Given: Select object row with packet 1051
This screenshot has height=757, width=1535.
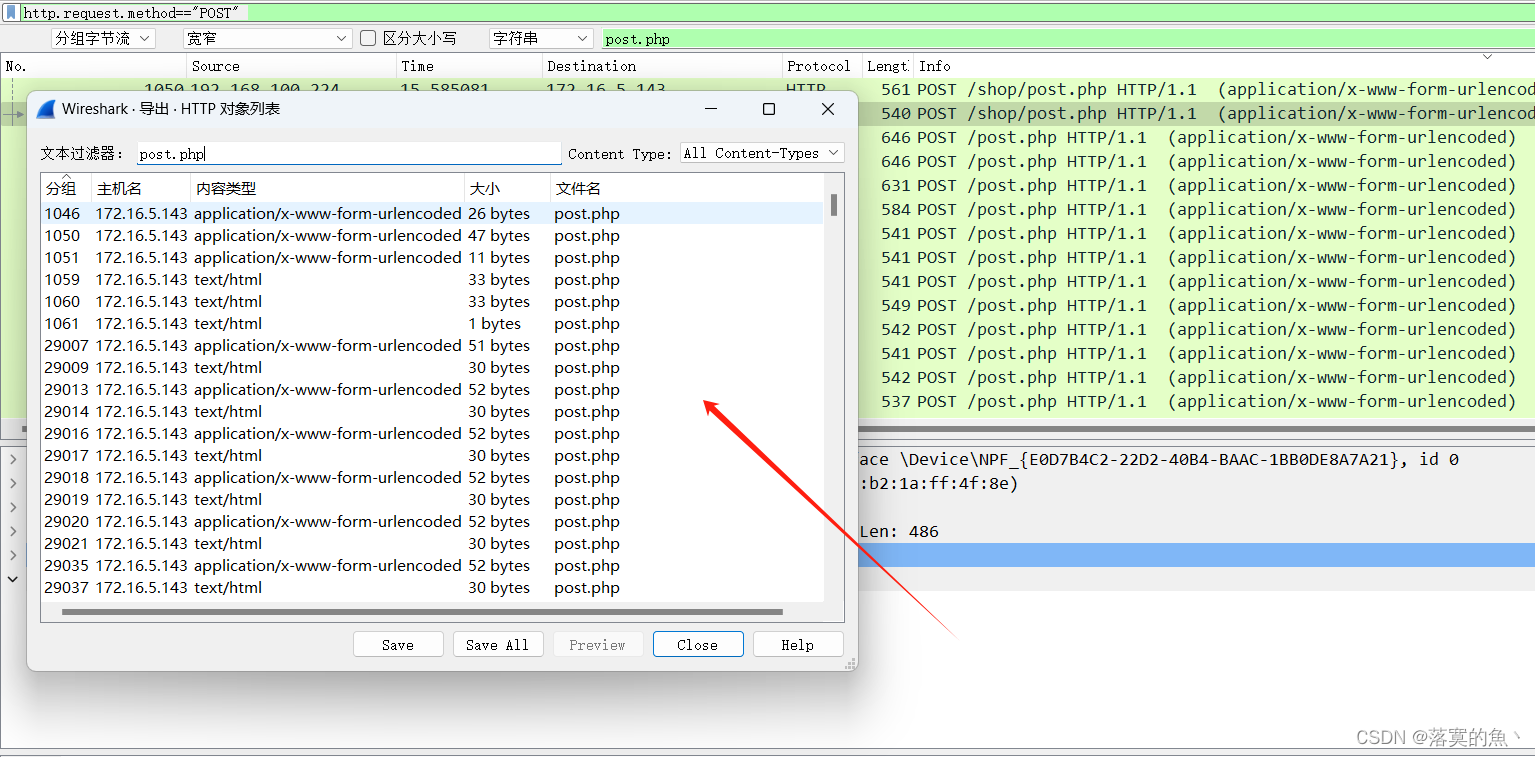Looking at the screenshot, I should (432, 258).
